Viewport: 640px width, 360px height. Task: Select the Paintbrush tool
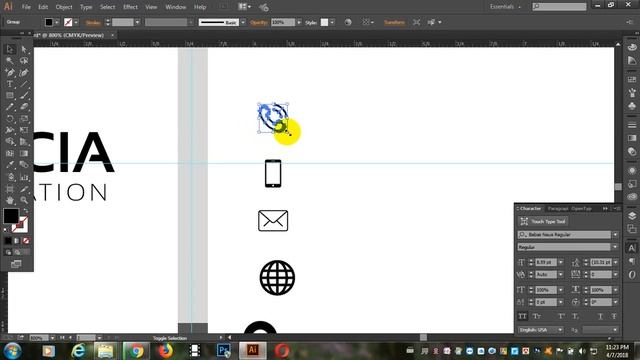pos(24,96)
